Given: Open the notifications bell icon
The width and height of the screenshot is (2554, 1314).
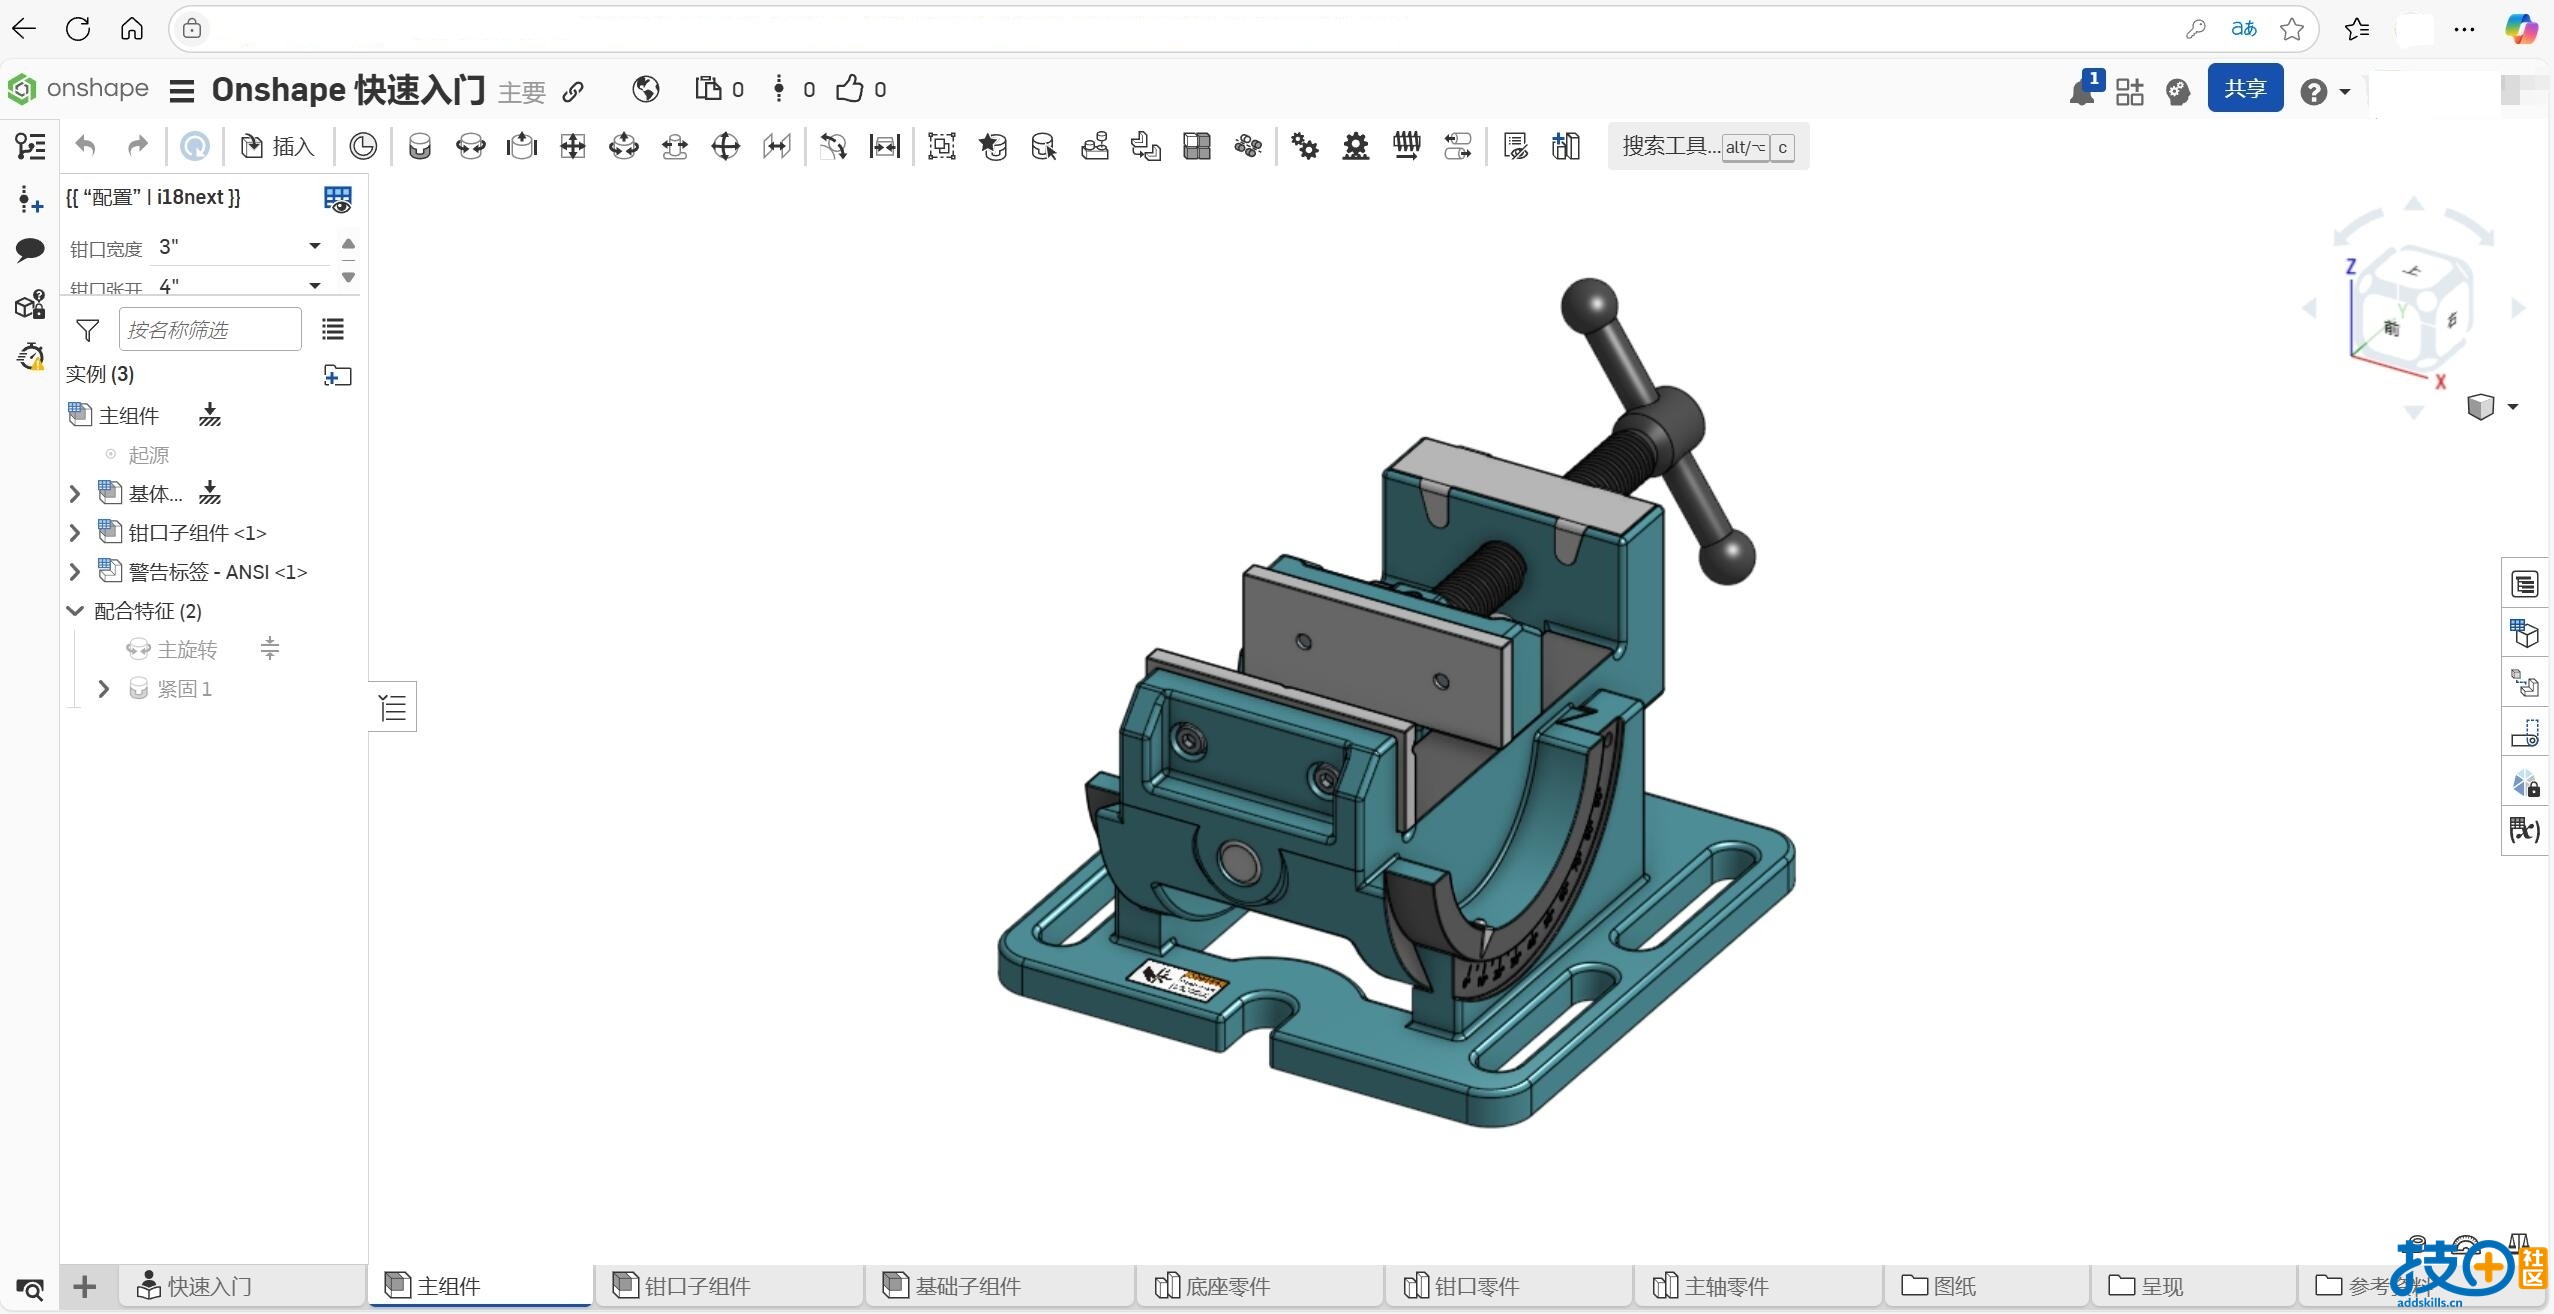Looking at the screenshot, I should pos(2081,92).
